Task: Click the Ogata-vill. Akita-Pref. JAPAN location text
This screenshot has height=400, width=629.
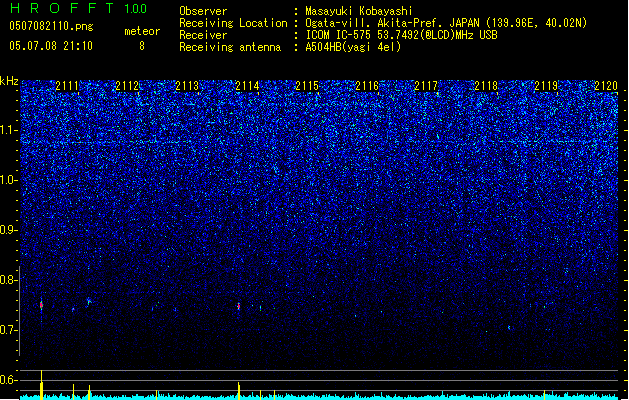Action: [x=446, y=23]
